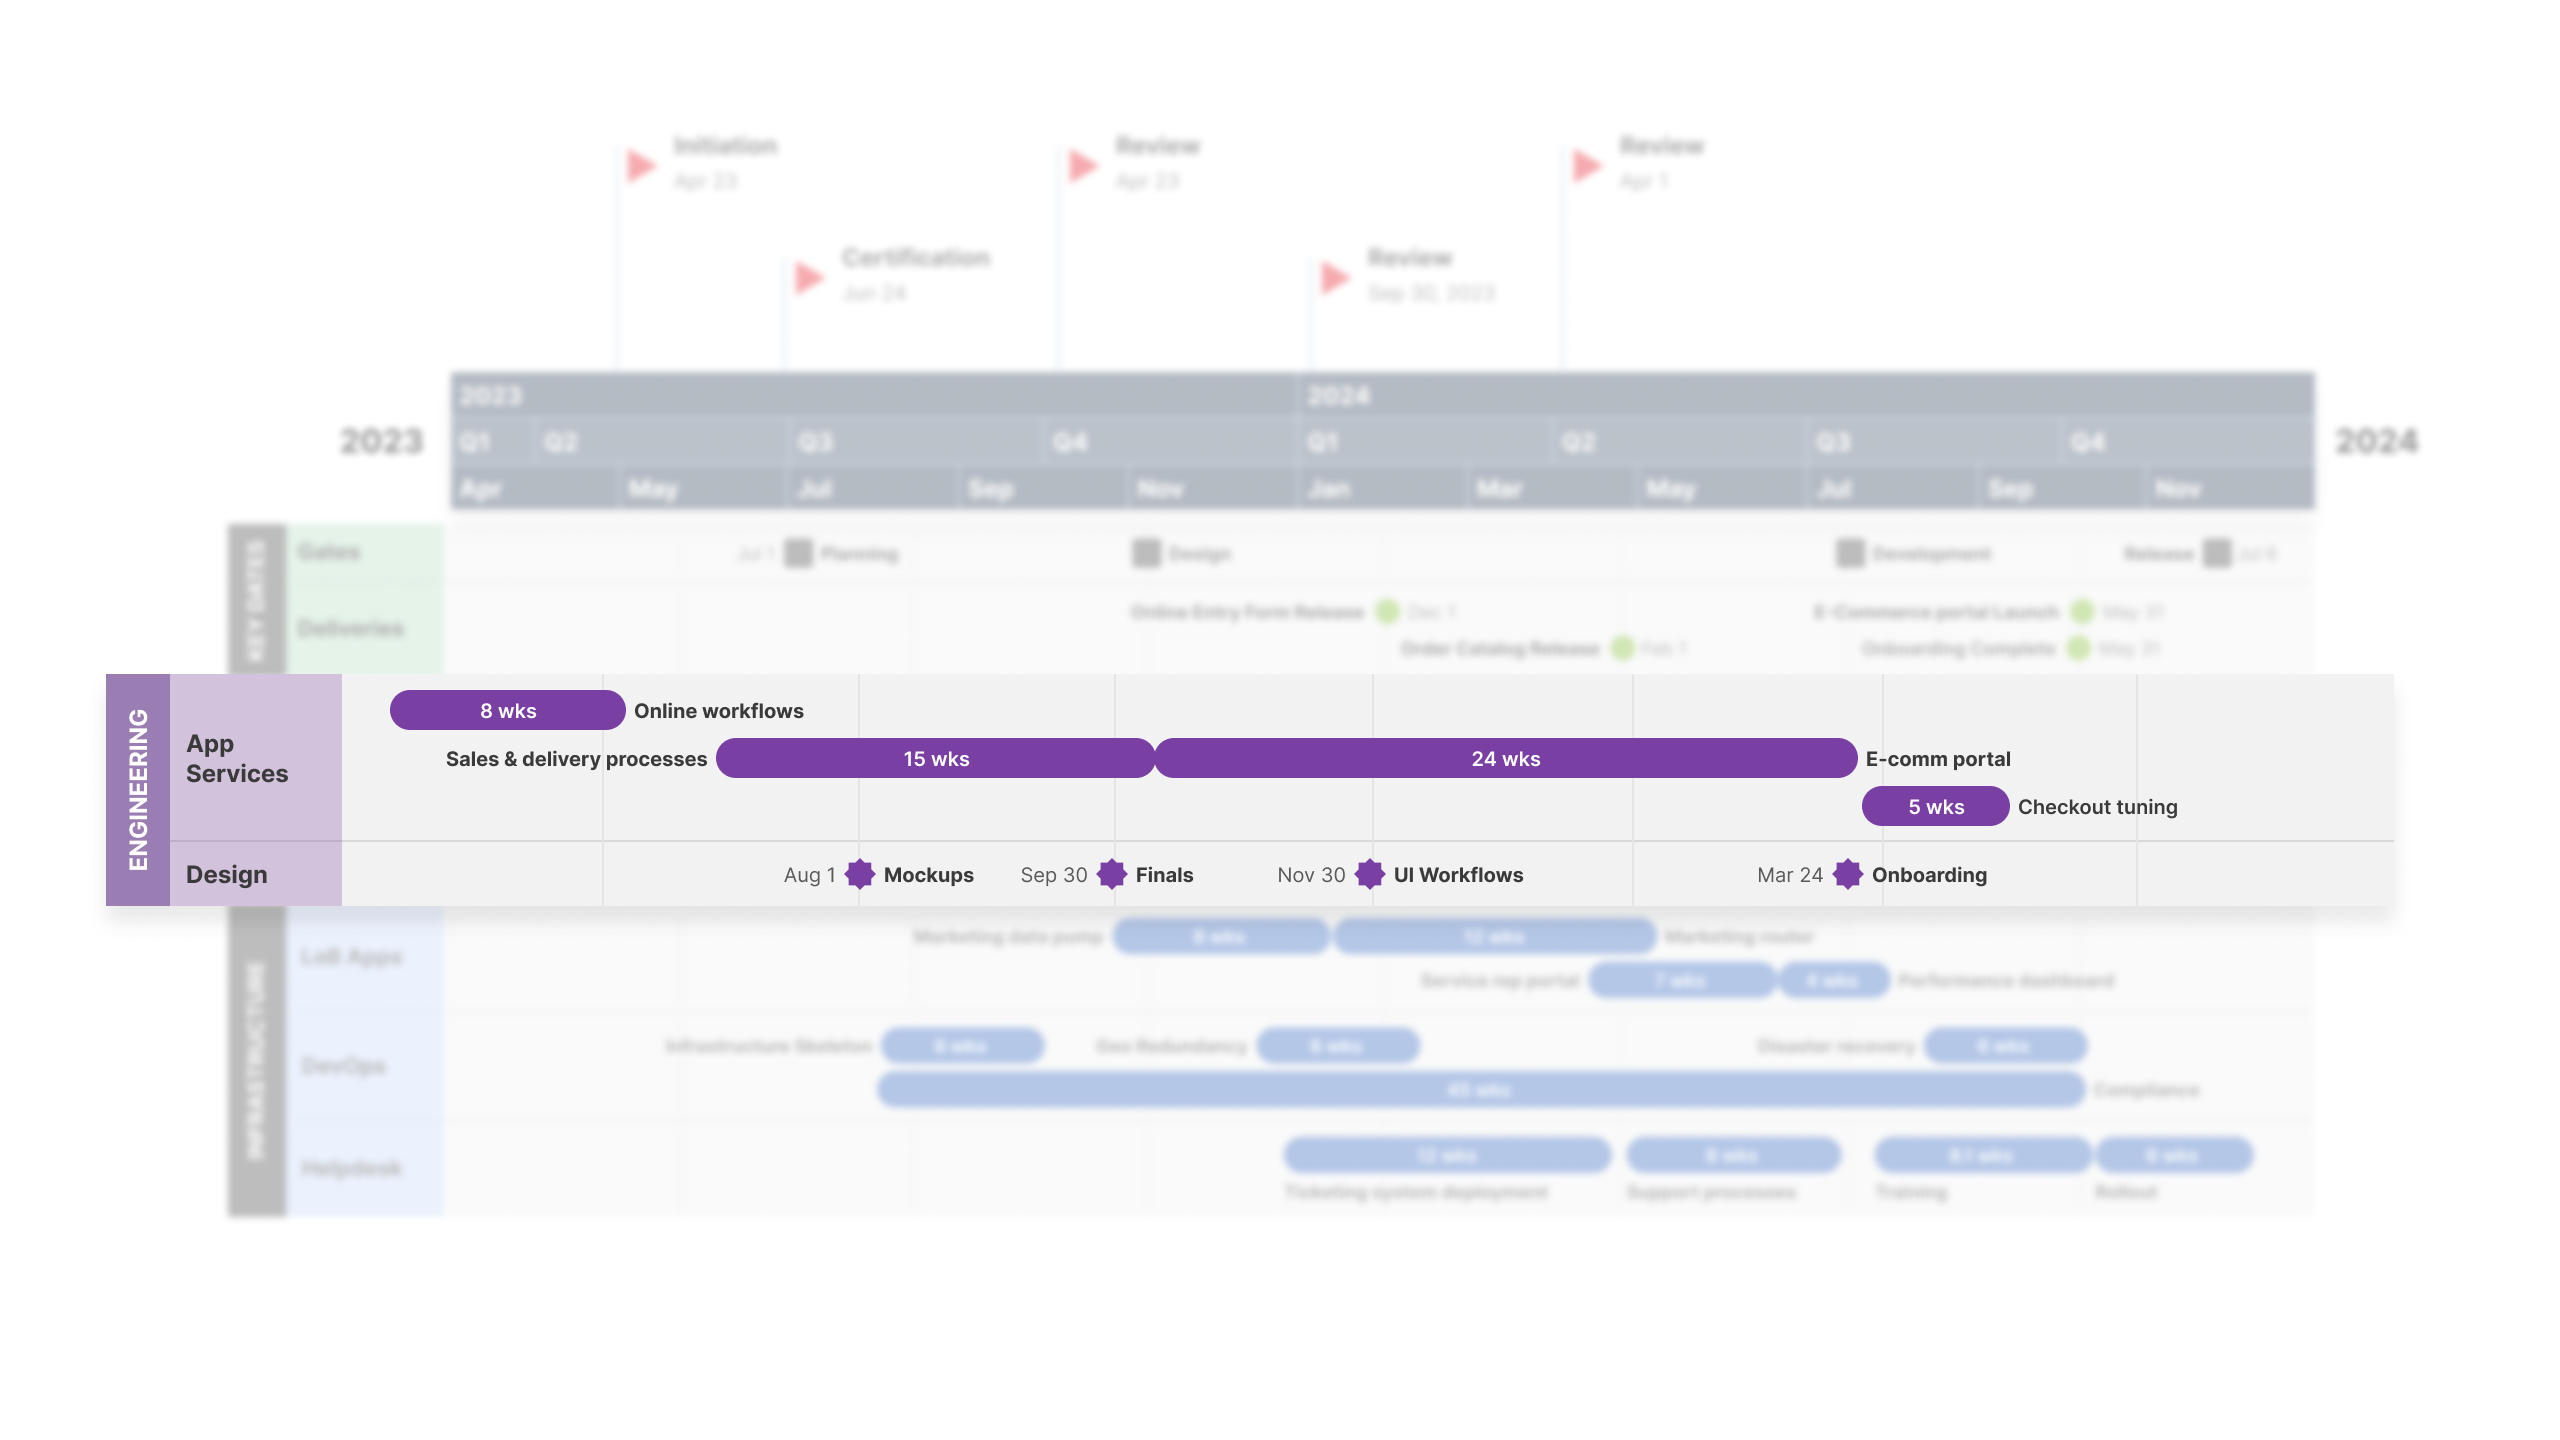Expand the DevOps section row
This screenshot has width=2560, height=1440.
[x=339, y=1065]
